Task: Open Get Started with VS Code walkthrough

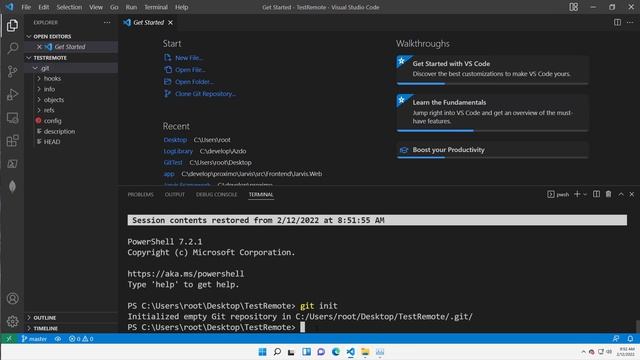Action: point(492,70)
